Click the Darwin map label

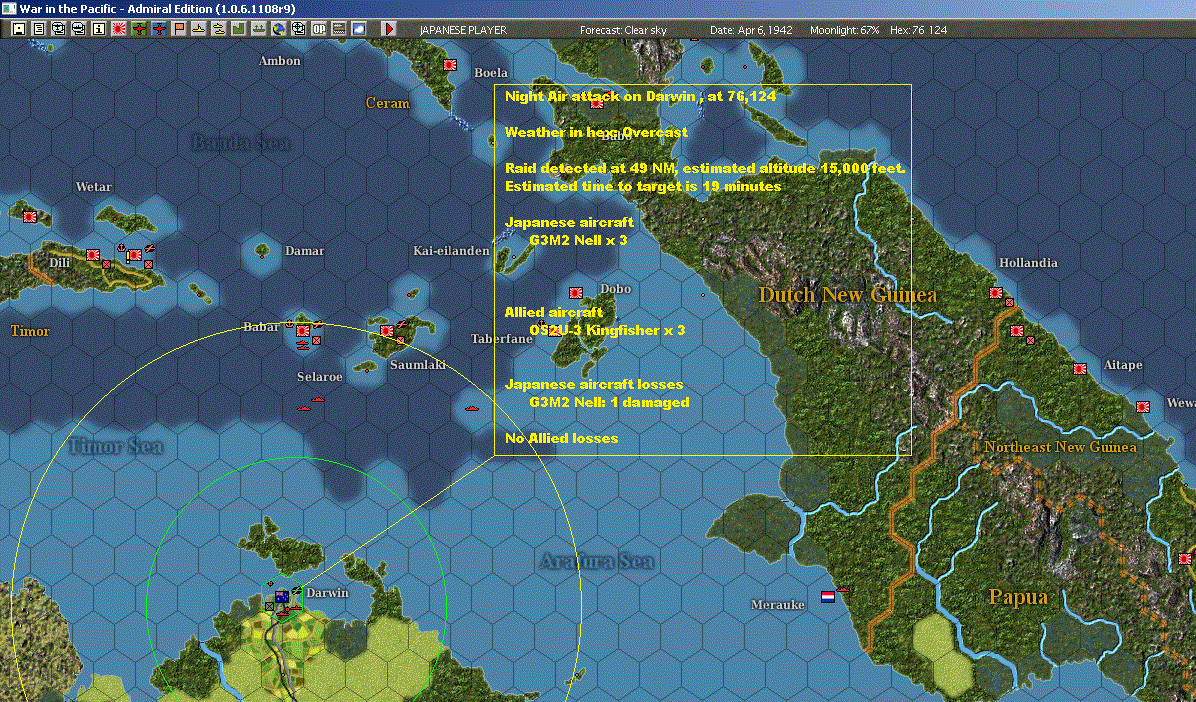click(x=326, y=593)
